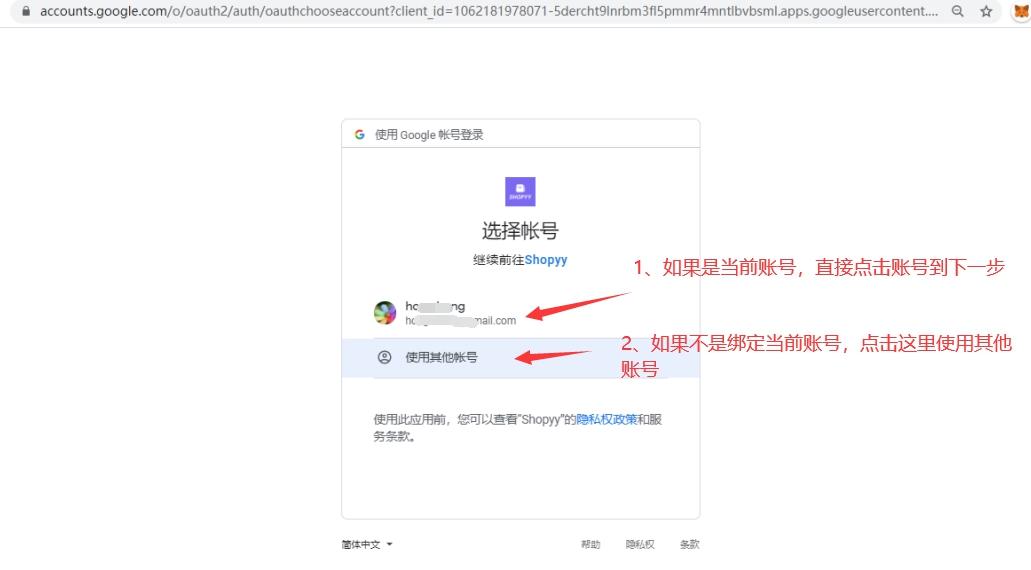Open the MetaMask fox extension

1019,12
